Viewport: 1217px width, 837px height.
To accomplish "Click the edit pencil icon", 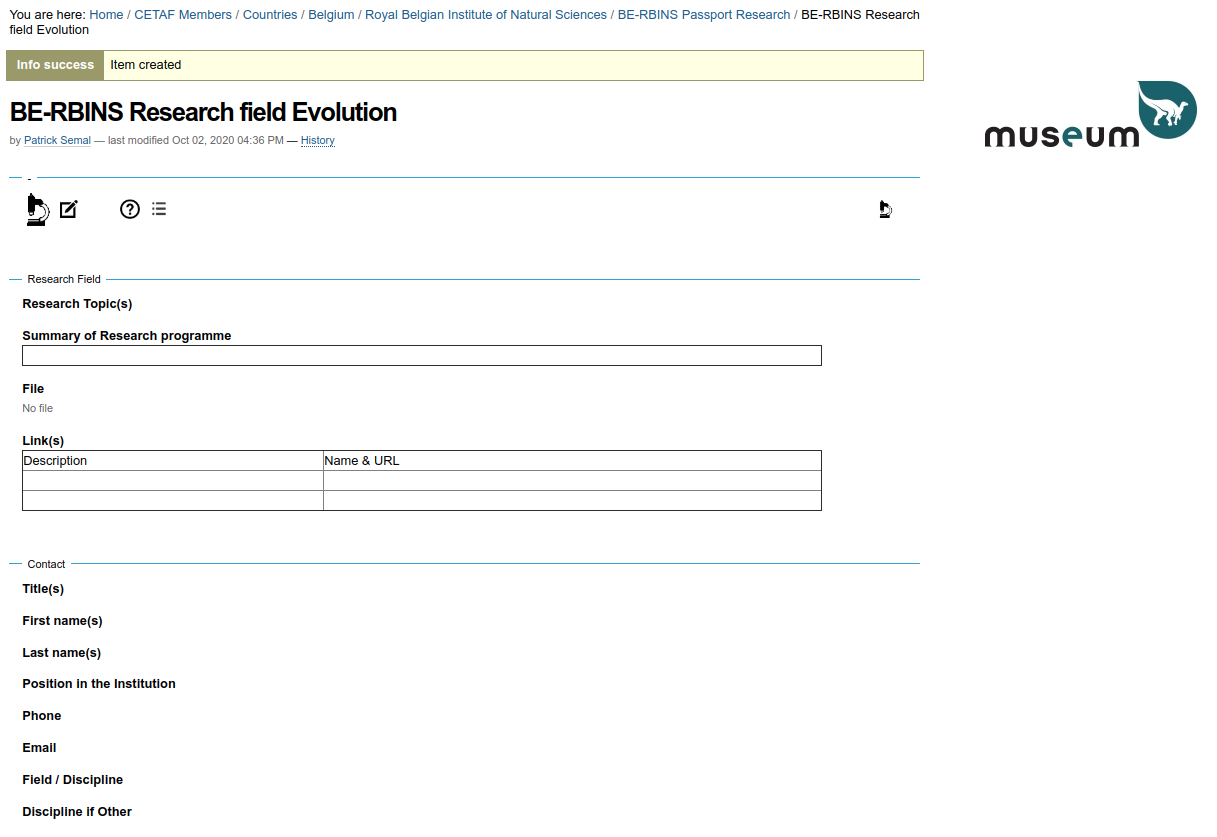I will point(68,209).
